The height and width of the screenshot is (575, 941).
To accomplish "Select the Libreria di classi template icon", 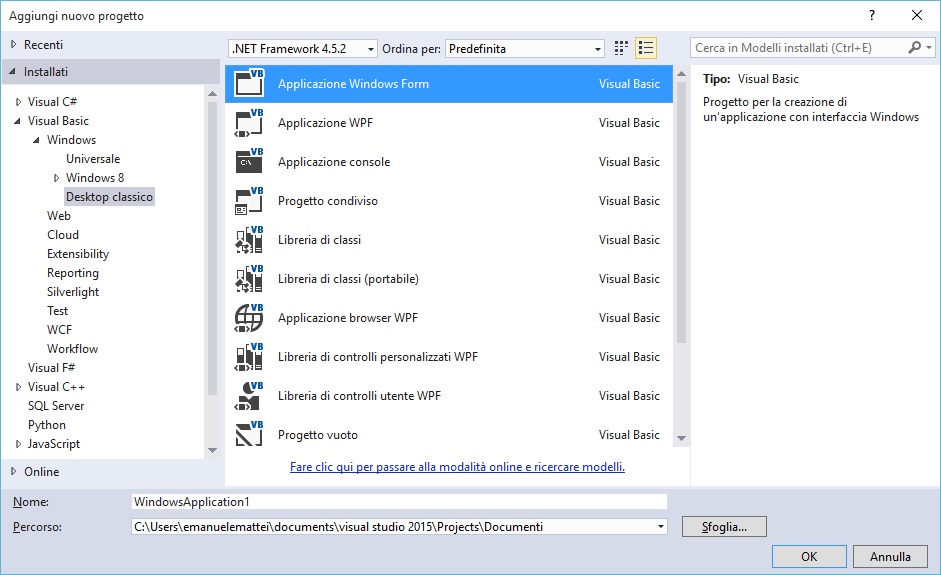I will [x=249, y=239].
